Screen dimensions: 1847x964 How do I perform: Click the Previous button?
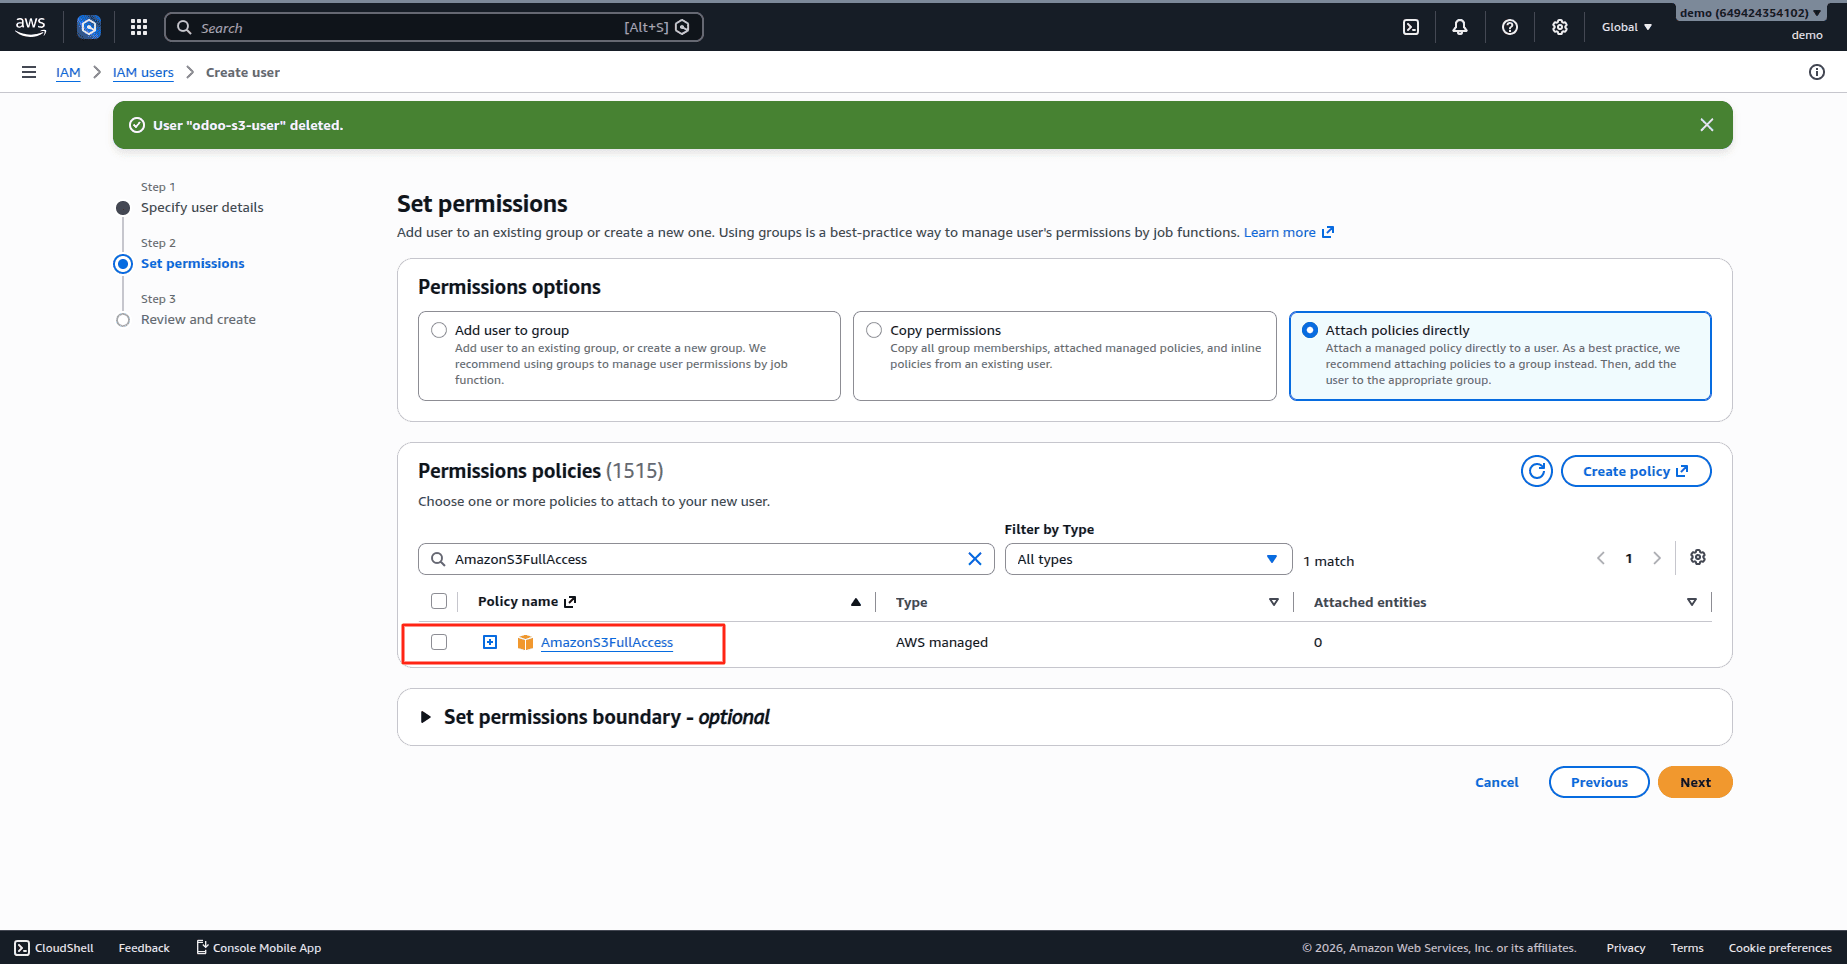[1599, 782]
